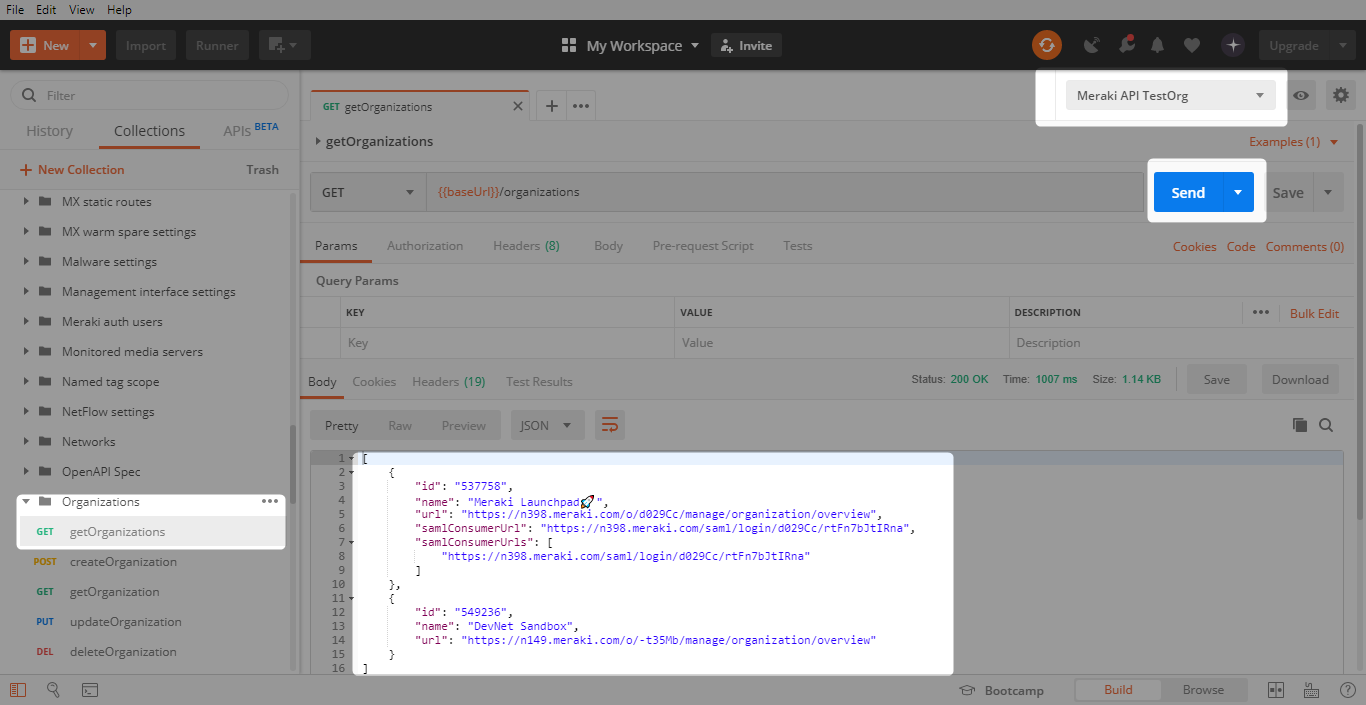Open the Authorization tab
This screenshot has width=1366, height=705.
click(425, 246)
